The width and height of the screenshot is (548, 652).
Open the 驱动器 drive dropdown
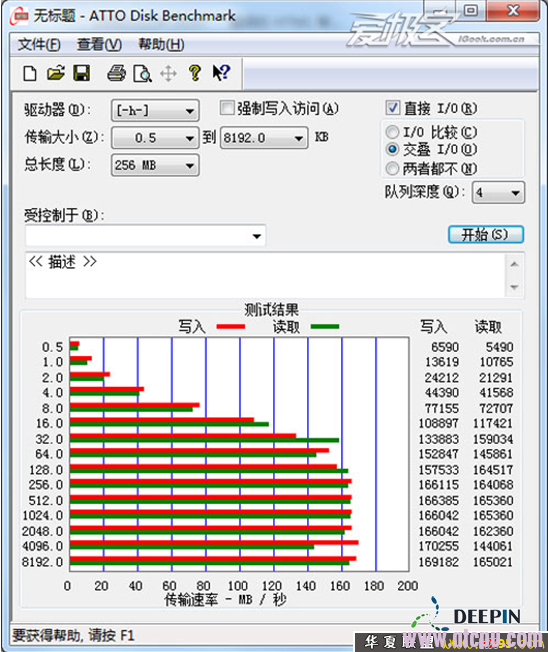click(155, 111)
